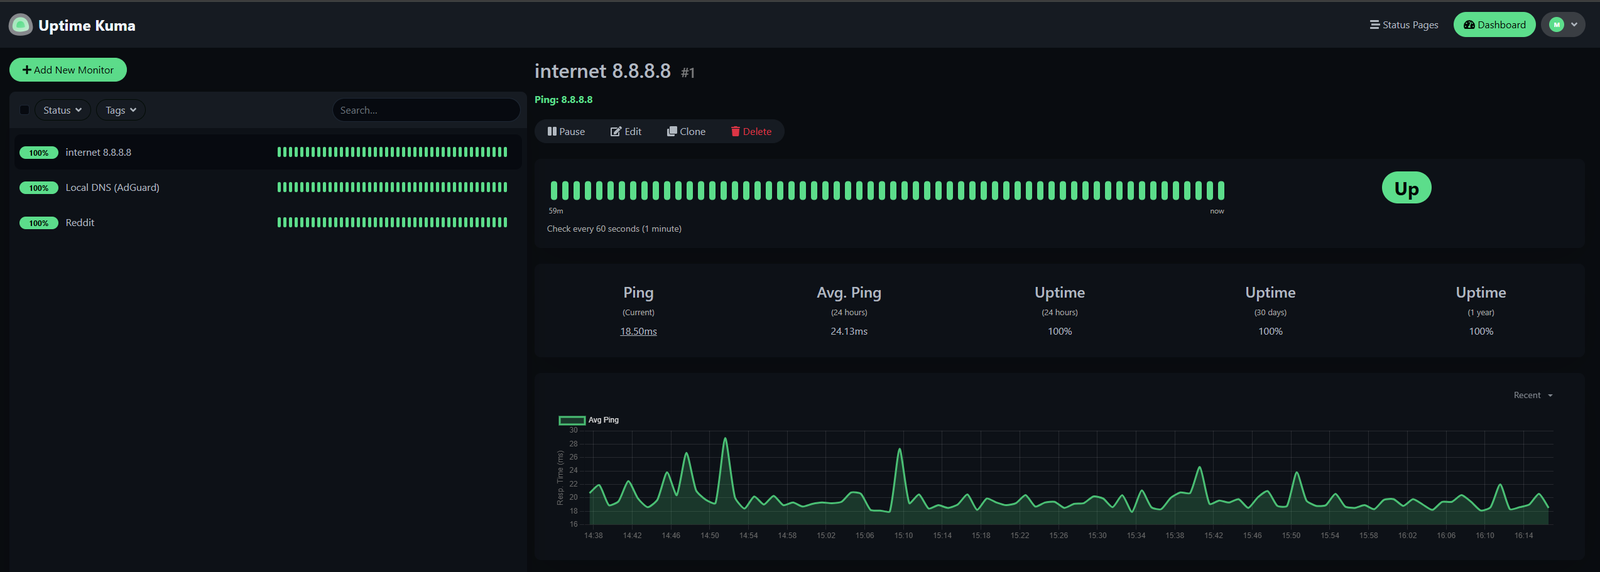Open the user profile avatar dropdown
This screenshot has height=572, width=1600.
point(1563,25)
